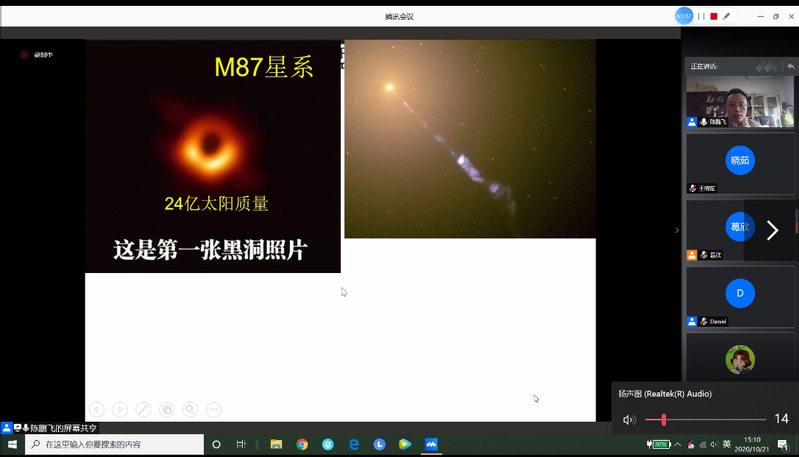
Task: Select the Dawei participant tile
Action: [740, 293]
